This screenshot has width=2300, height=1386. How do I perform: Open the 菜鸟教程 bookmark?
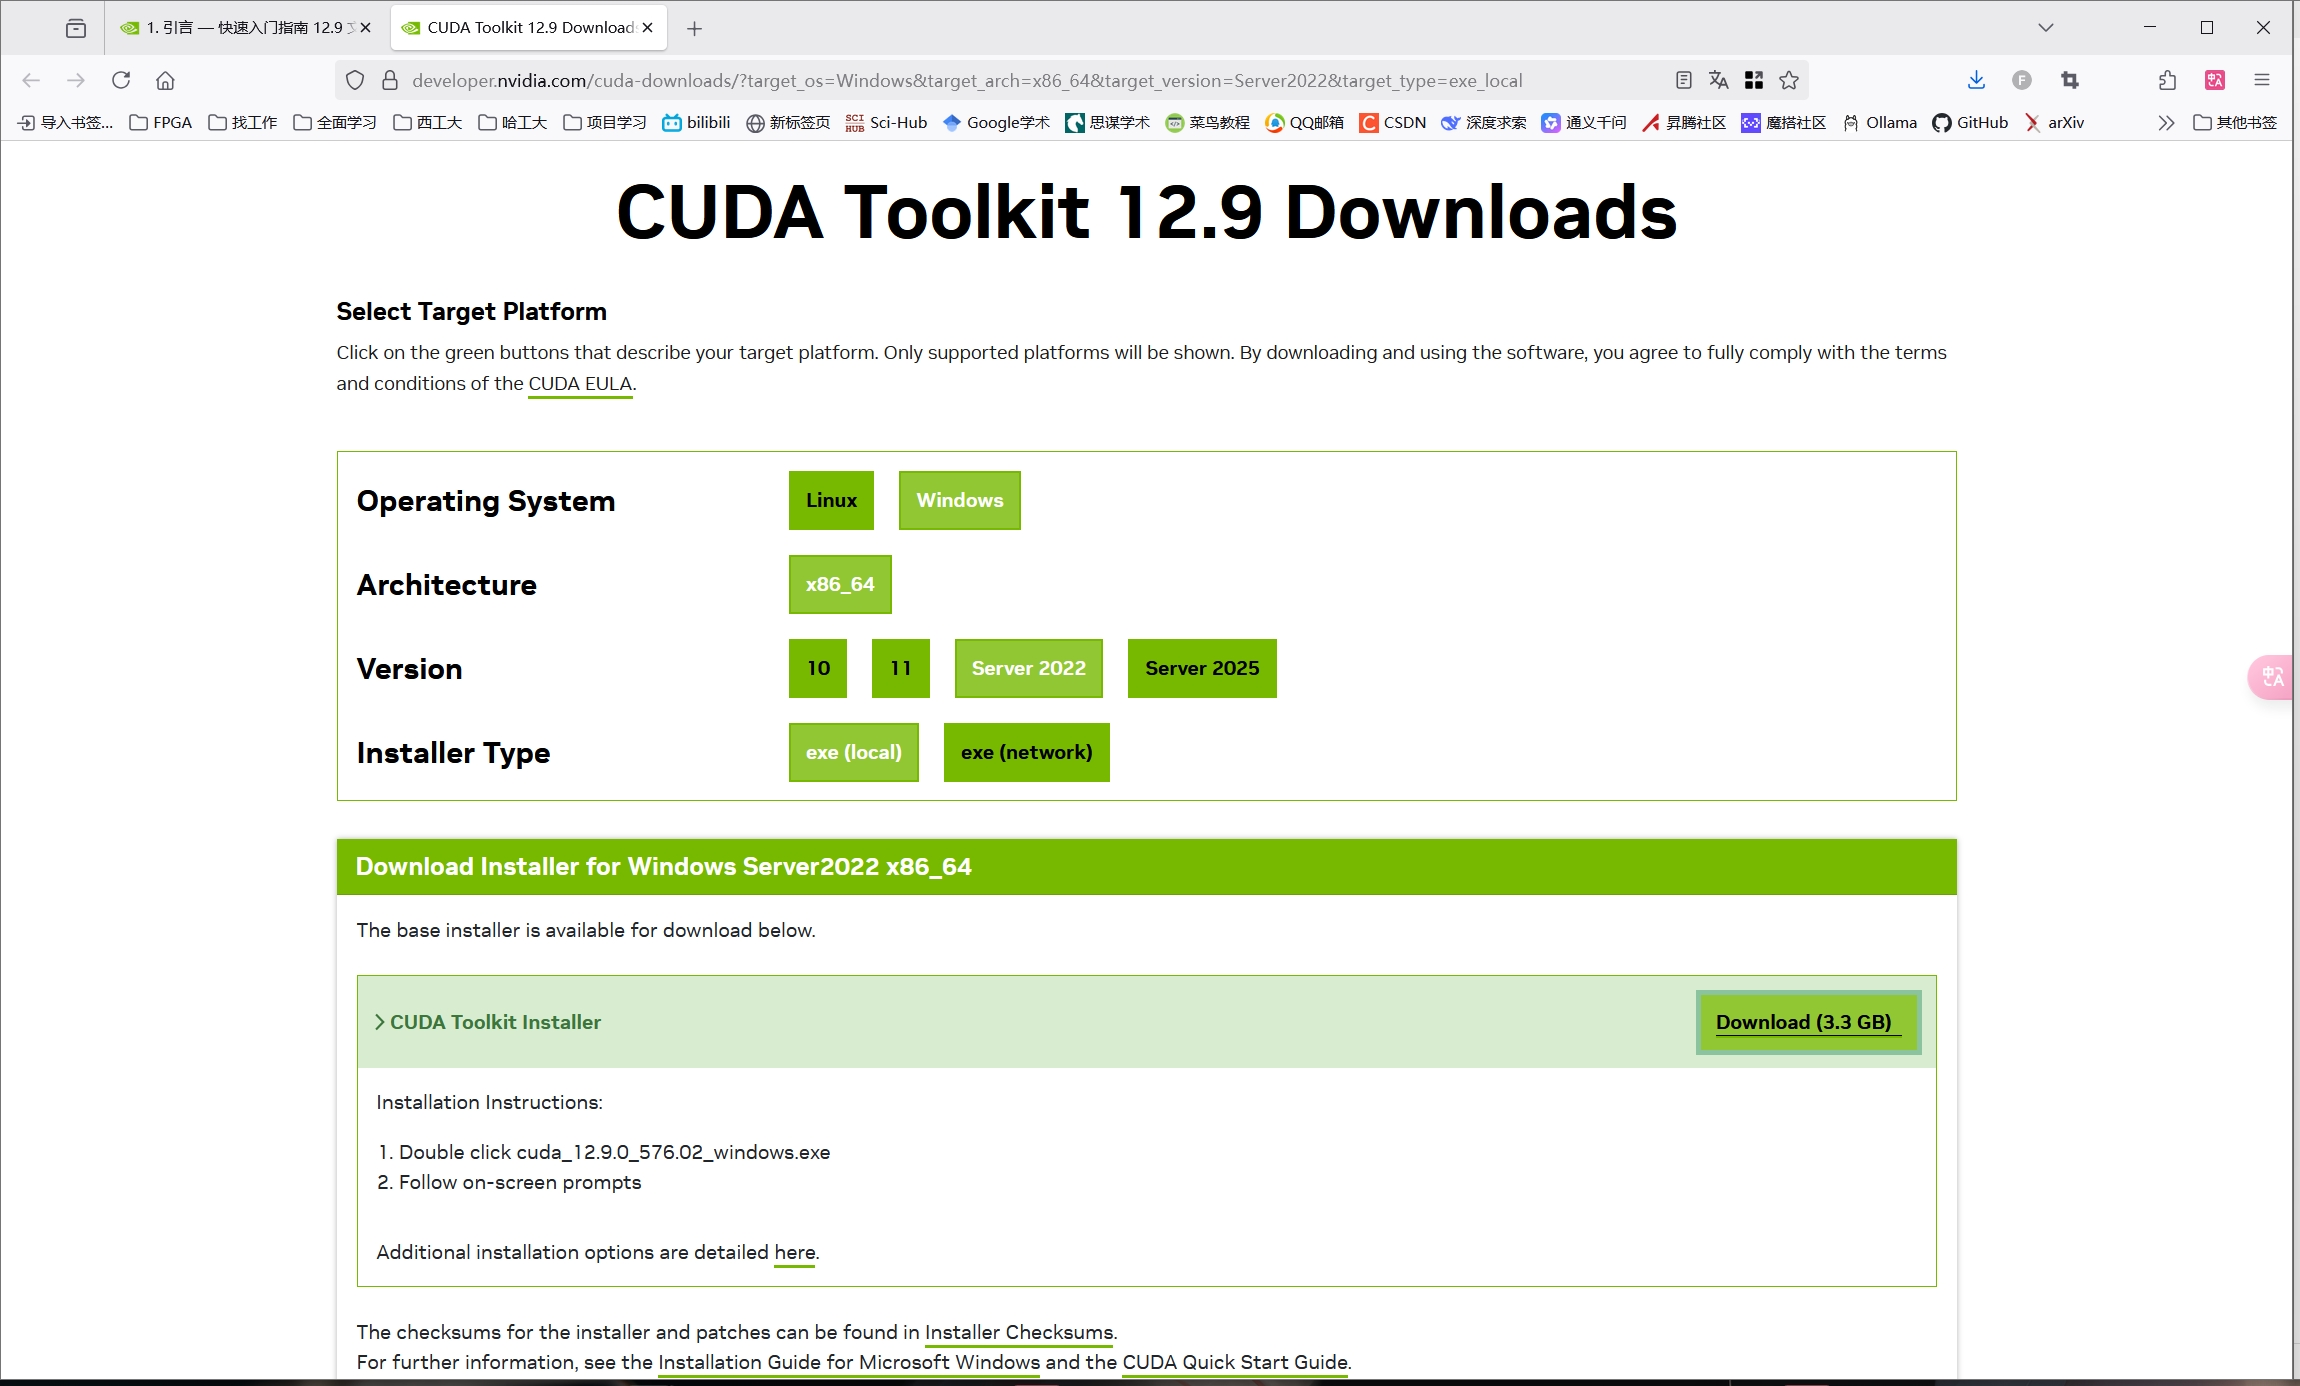pos(1208,123)
